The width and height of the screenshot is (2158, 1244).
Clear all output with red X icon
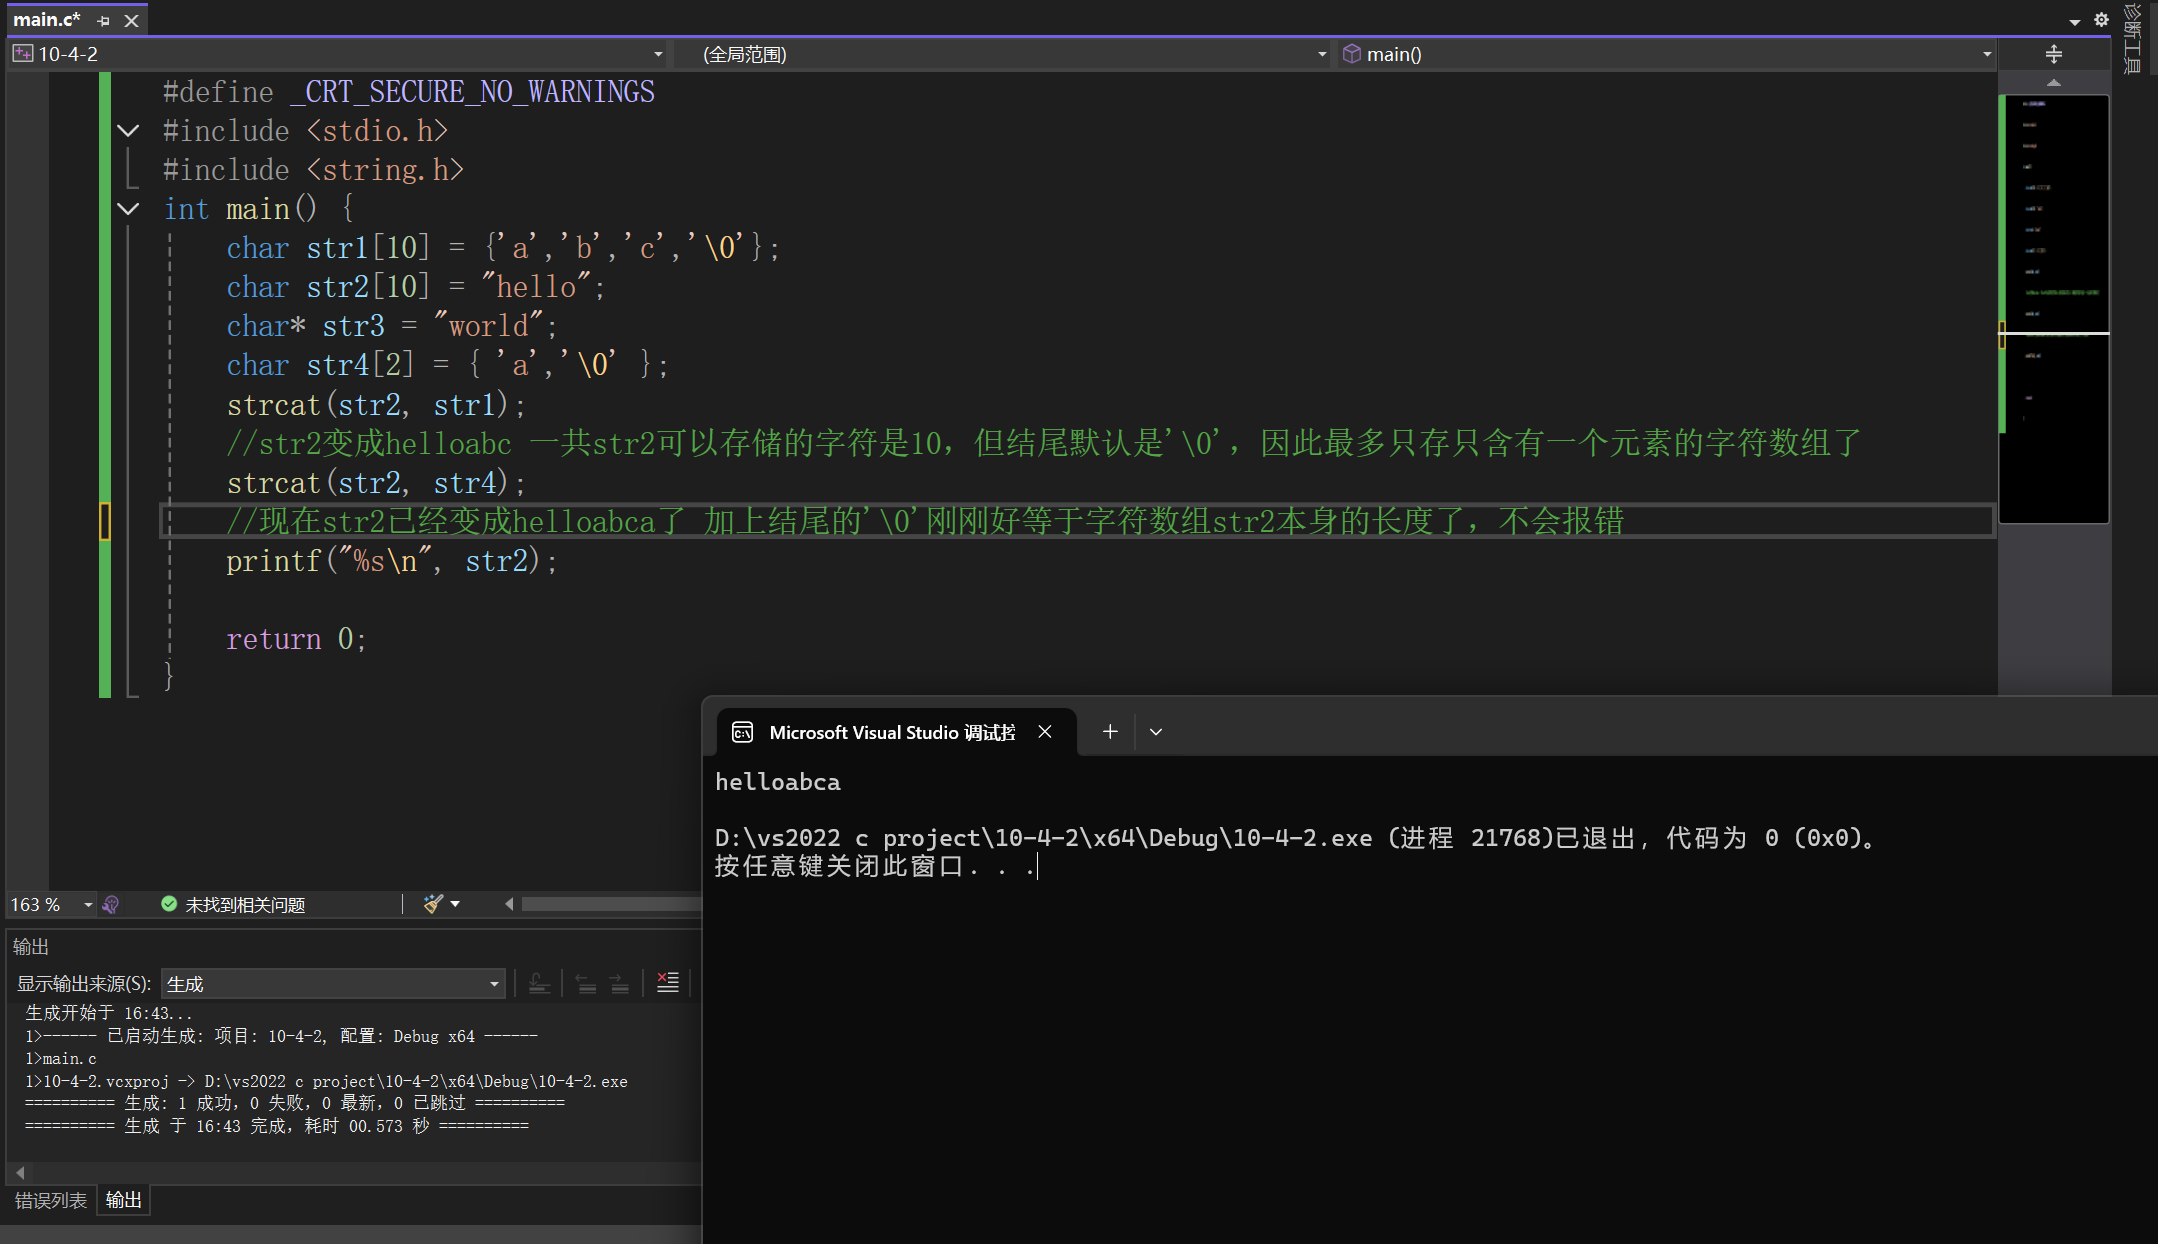point(667,983)
